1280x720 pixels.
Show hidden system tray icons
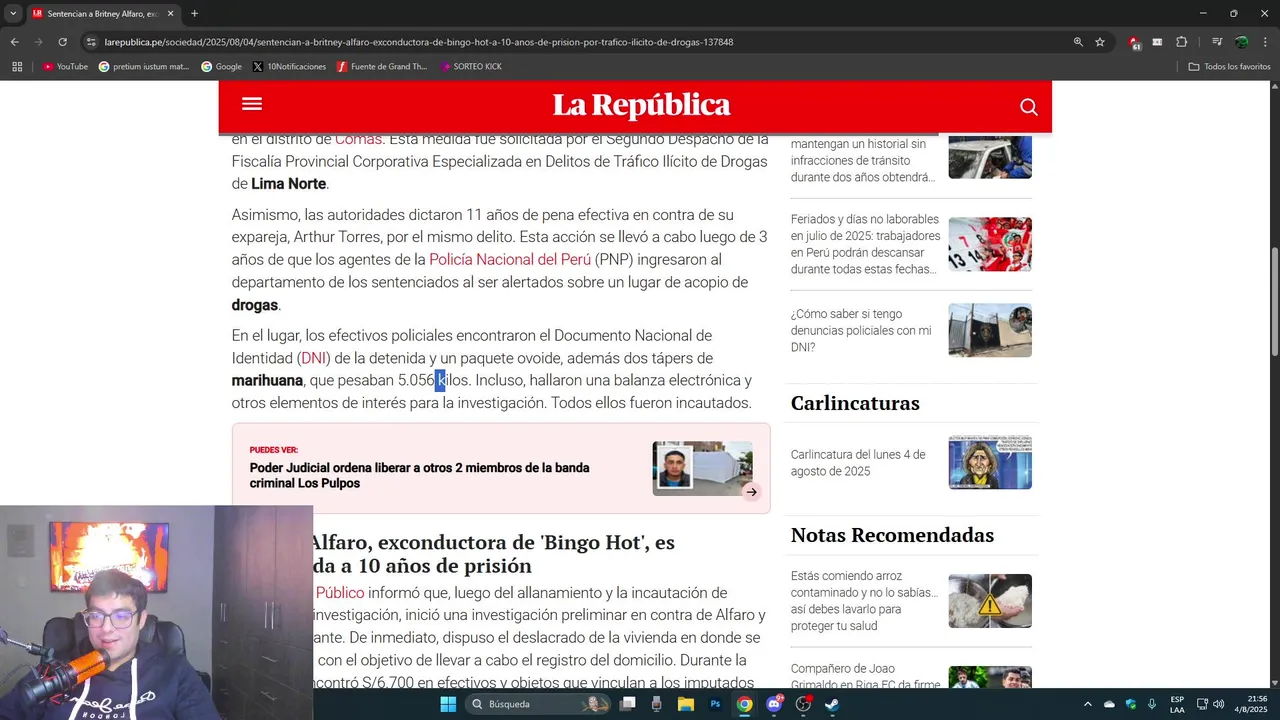click(x=1088, y=704)
